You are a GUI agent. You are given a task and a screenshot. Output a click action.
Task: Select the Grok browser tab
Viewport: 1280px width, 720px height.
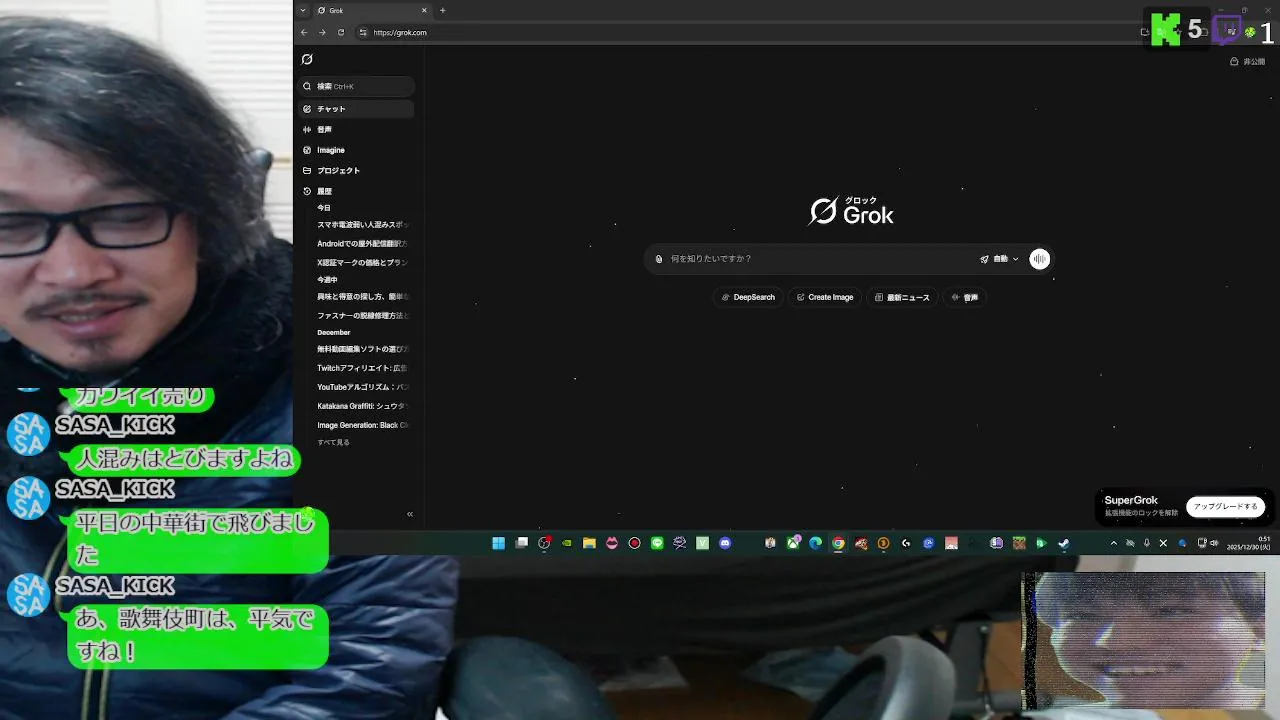tap(371, 10)
